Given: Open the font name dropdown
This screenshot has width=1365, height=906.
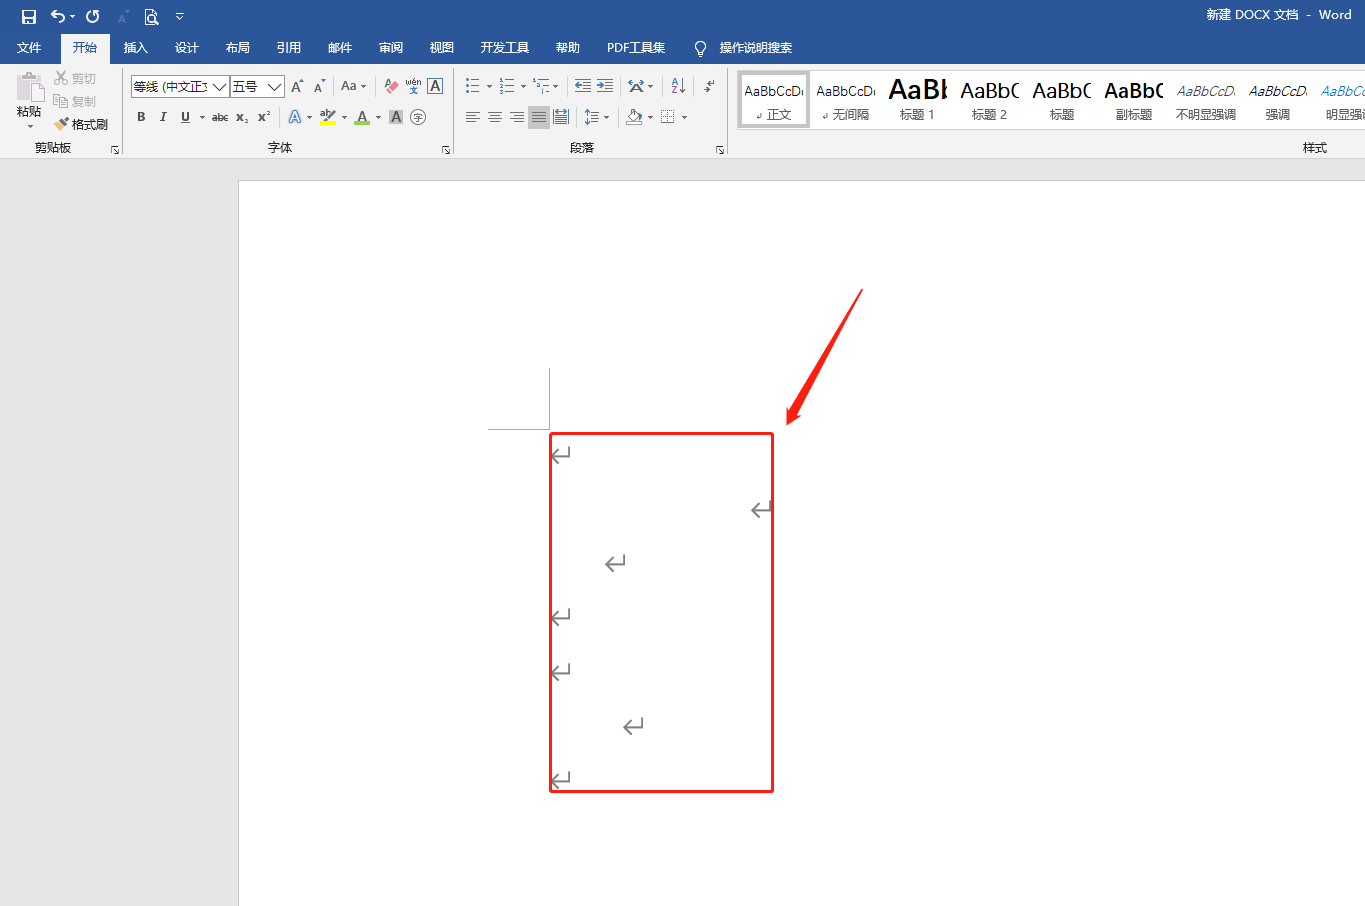Looking at the screenshot, I should pos(219,87).
